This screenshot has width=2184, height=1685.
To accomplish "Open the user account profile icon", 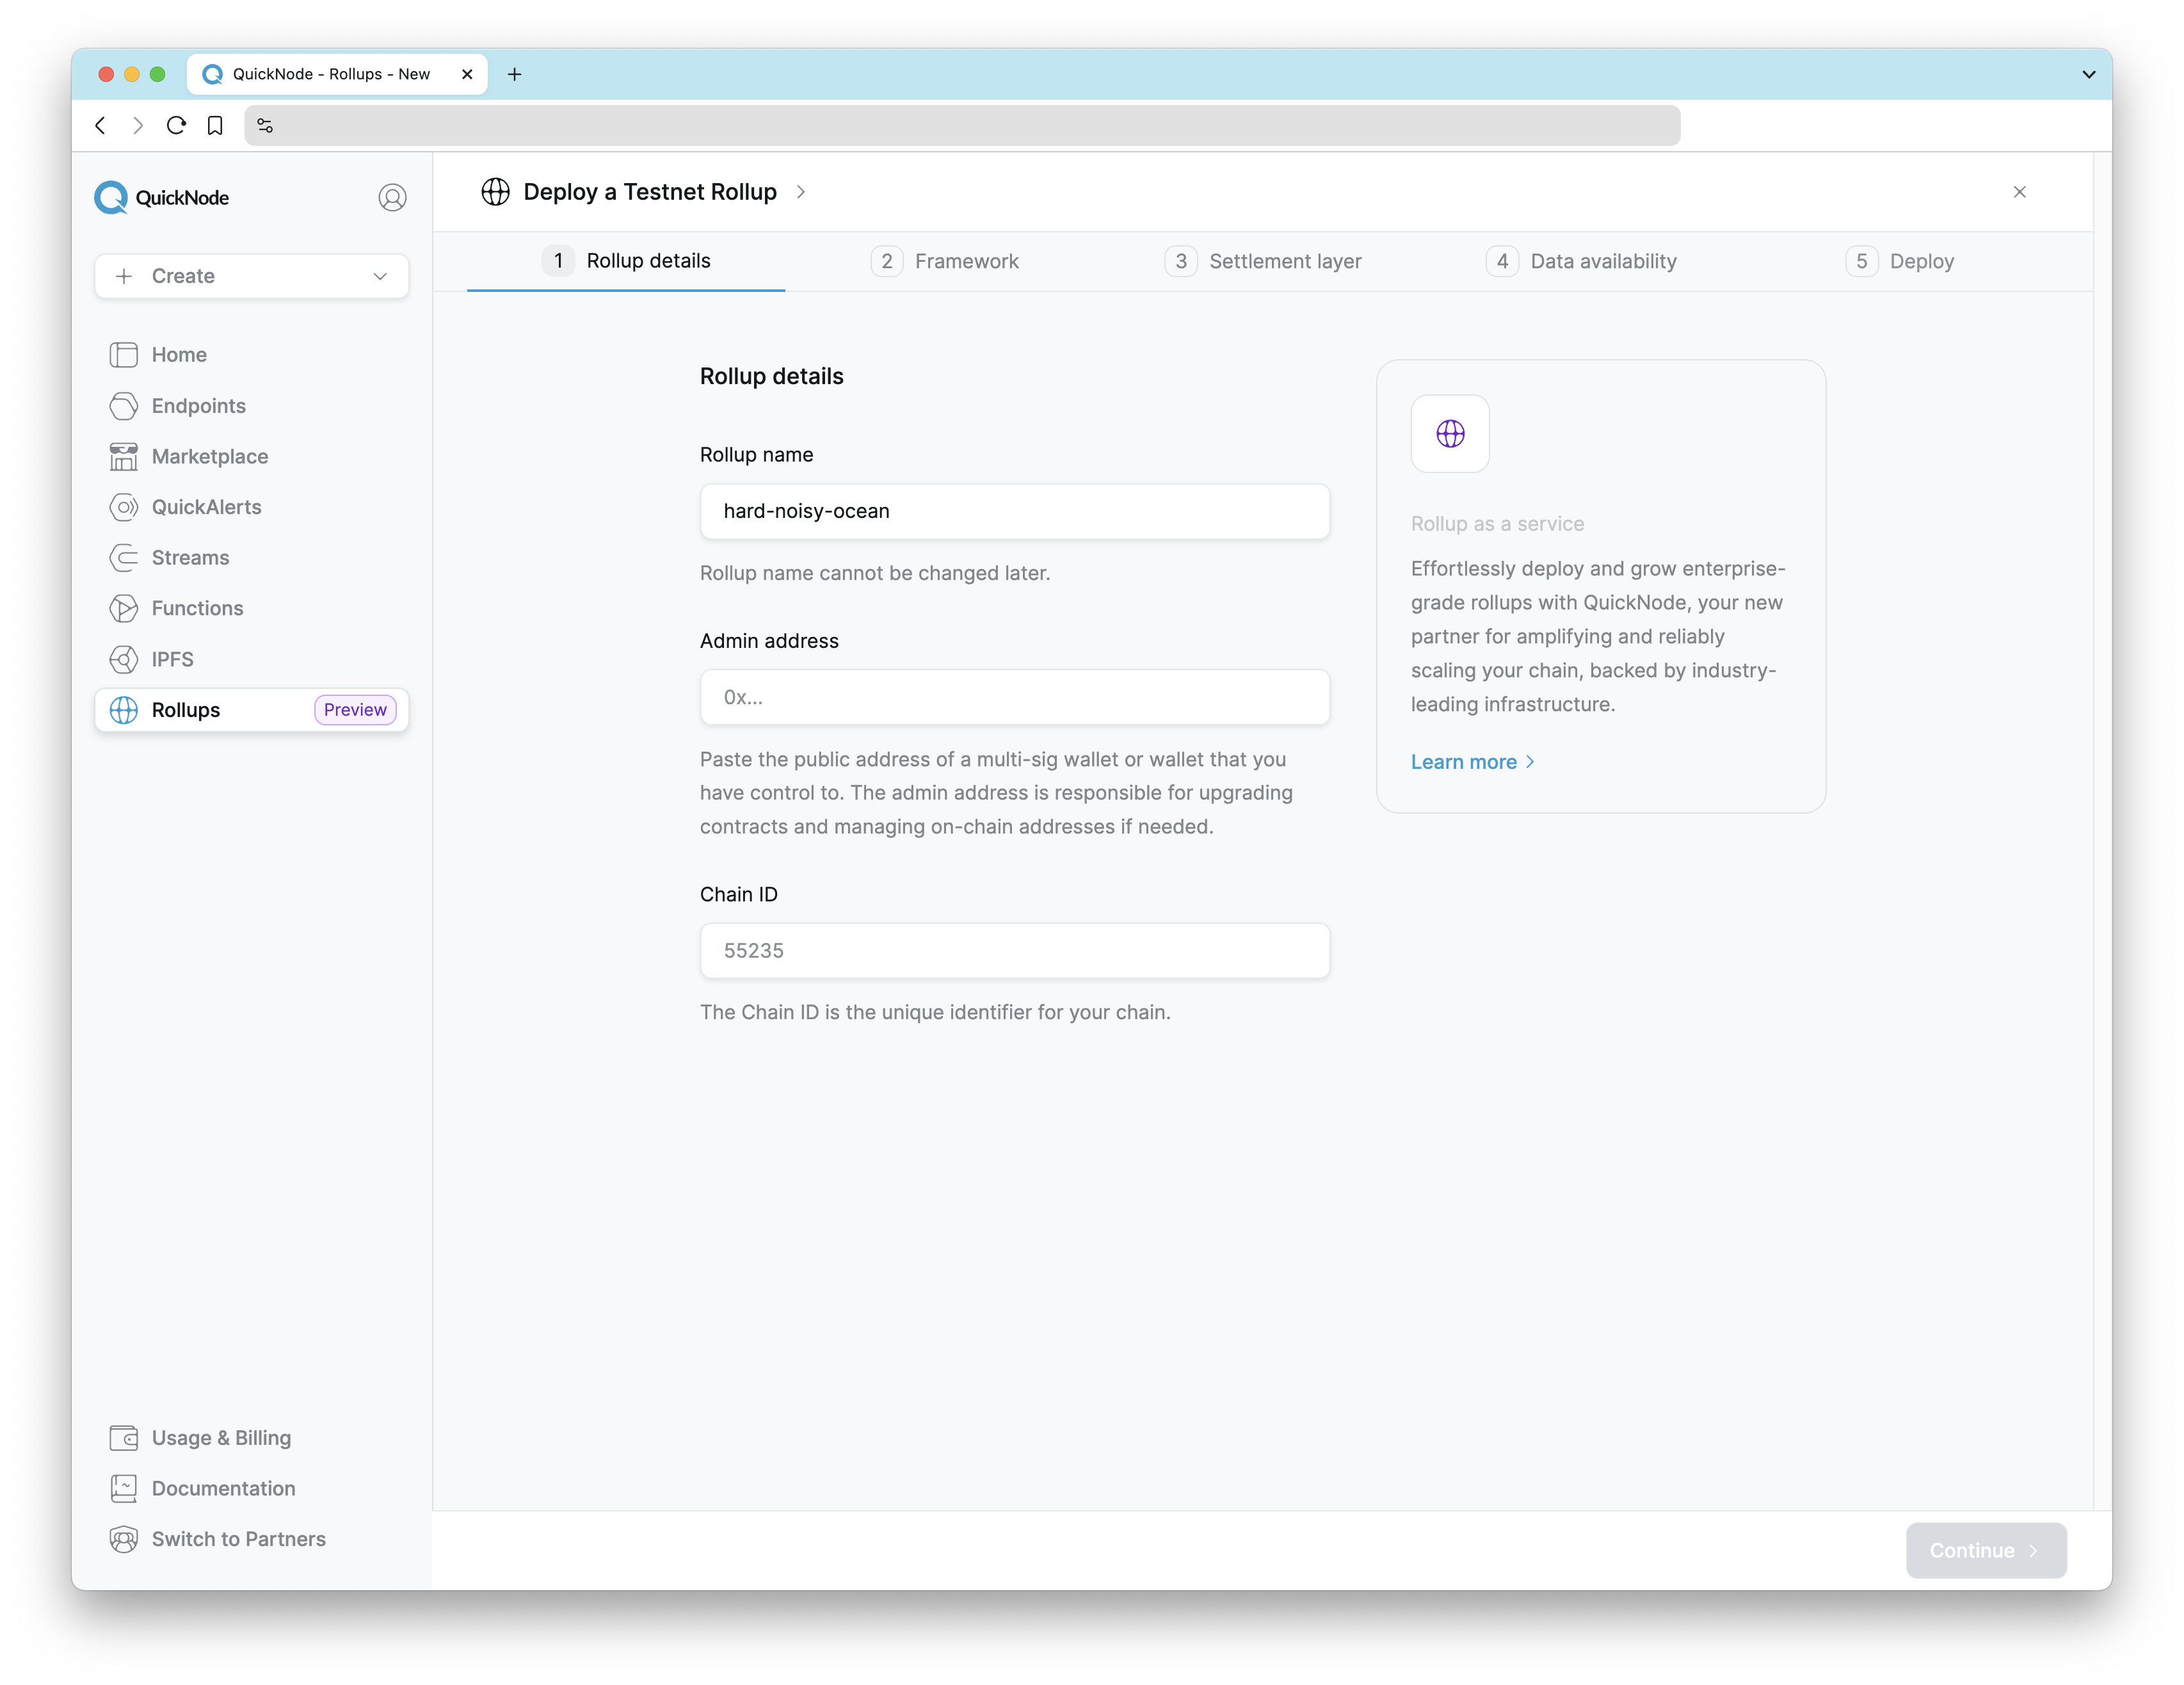I will coord(392,198).
